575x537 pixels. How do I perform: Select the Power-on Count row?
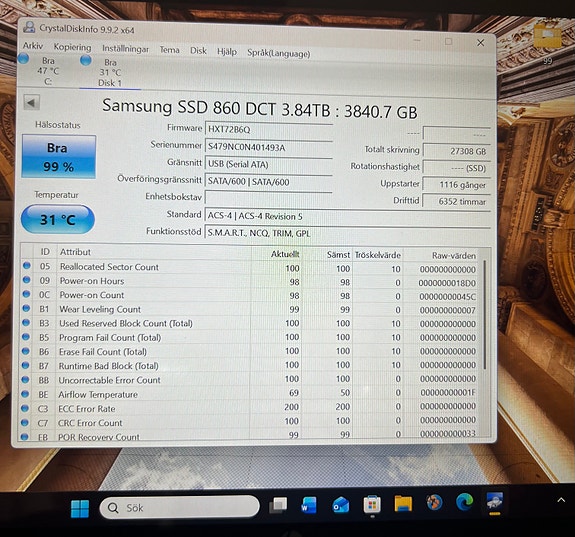[249, 296]
